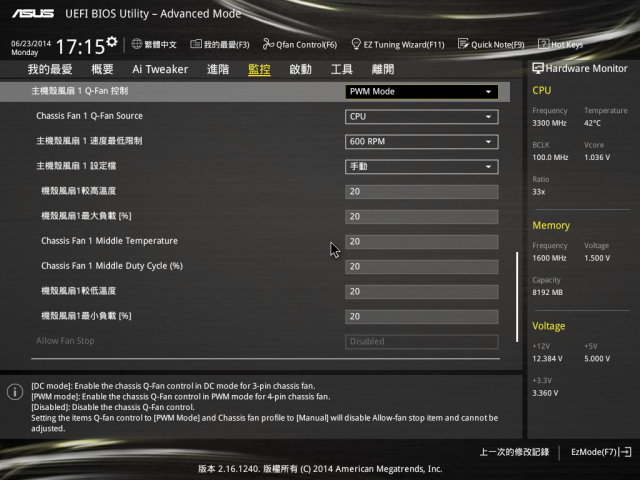Image resolution: width=640 pixels, height=480 pixels.
Task: Click the 機殼風扇1最小負載 [%] value field
Action: click(x=422, y=317)
